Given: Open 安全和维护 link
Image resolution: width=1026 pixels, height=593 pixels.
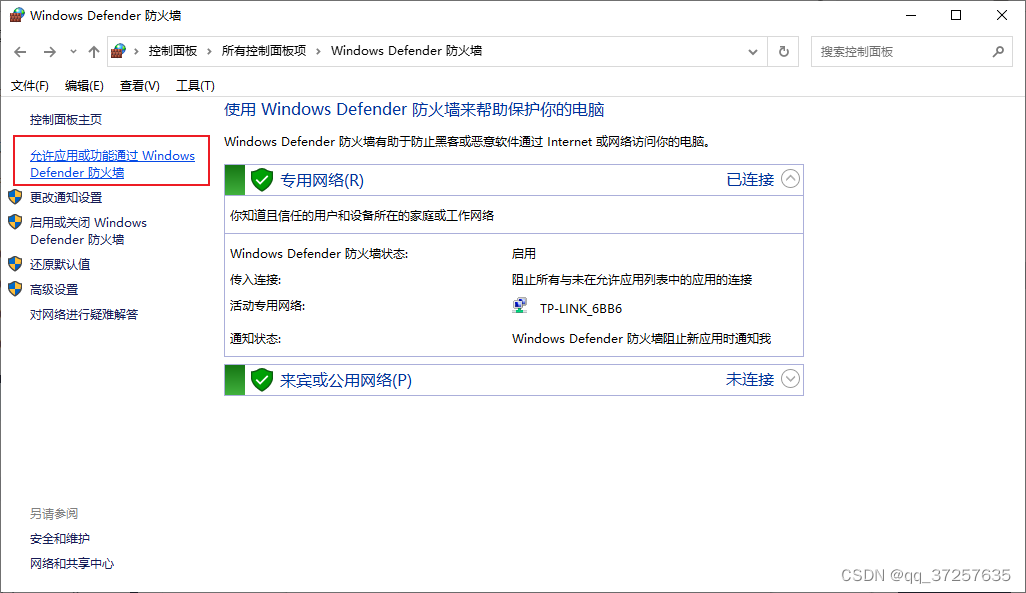Looking at the screenshot, I should (x=60, y=539).
